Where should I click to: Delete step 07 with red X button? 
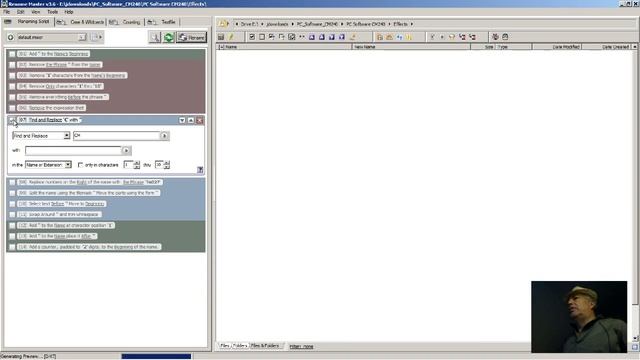pos(200,120)
